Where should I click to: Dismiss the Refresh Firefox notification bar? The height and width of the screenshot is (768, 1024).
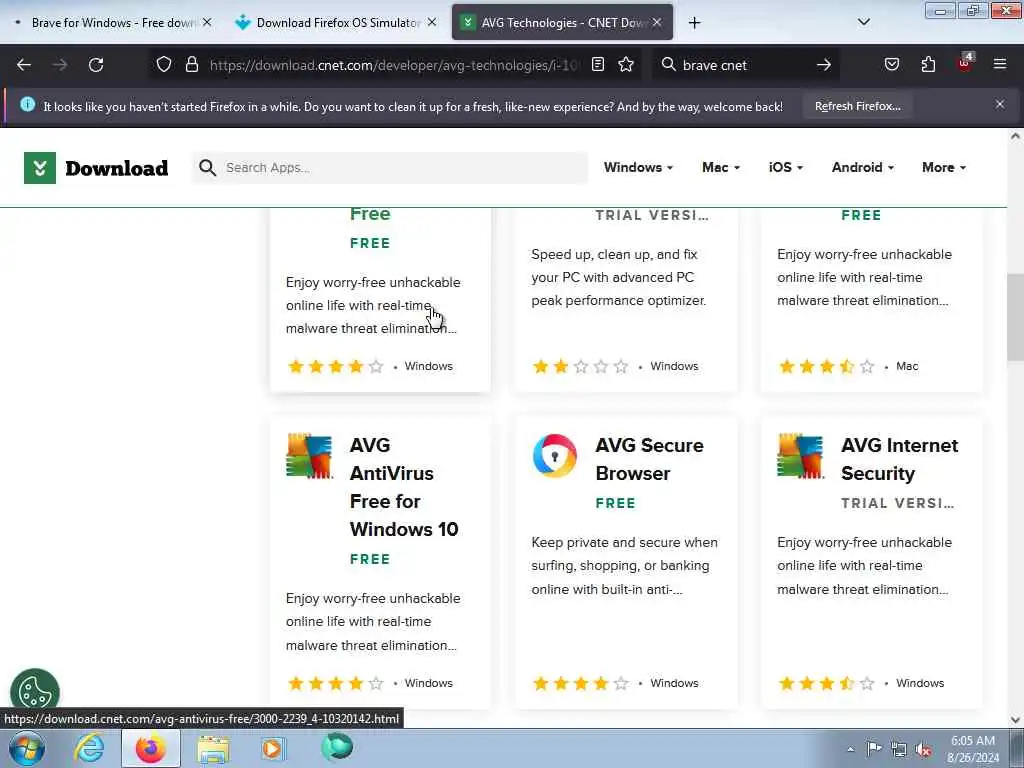point(1000,104)
